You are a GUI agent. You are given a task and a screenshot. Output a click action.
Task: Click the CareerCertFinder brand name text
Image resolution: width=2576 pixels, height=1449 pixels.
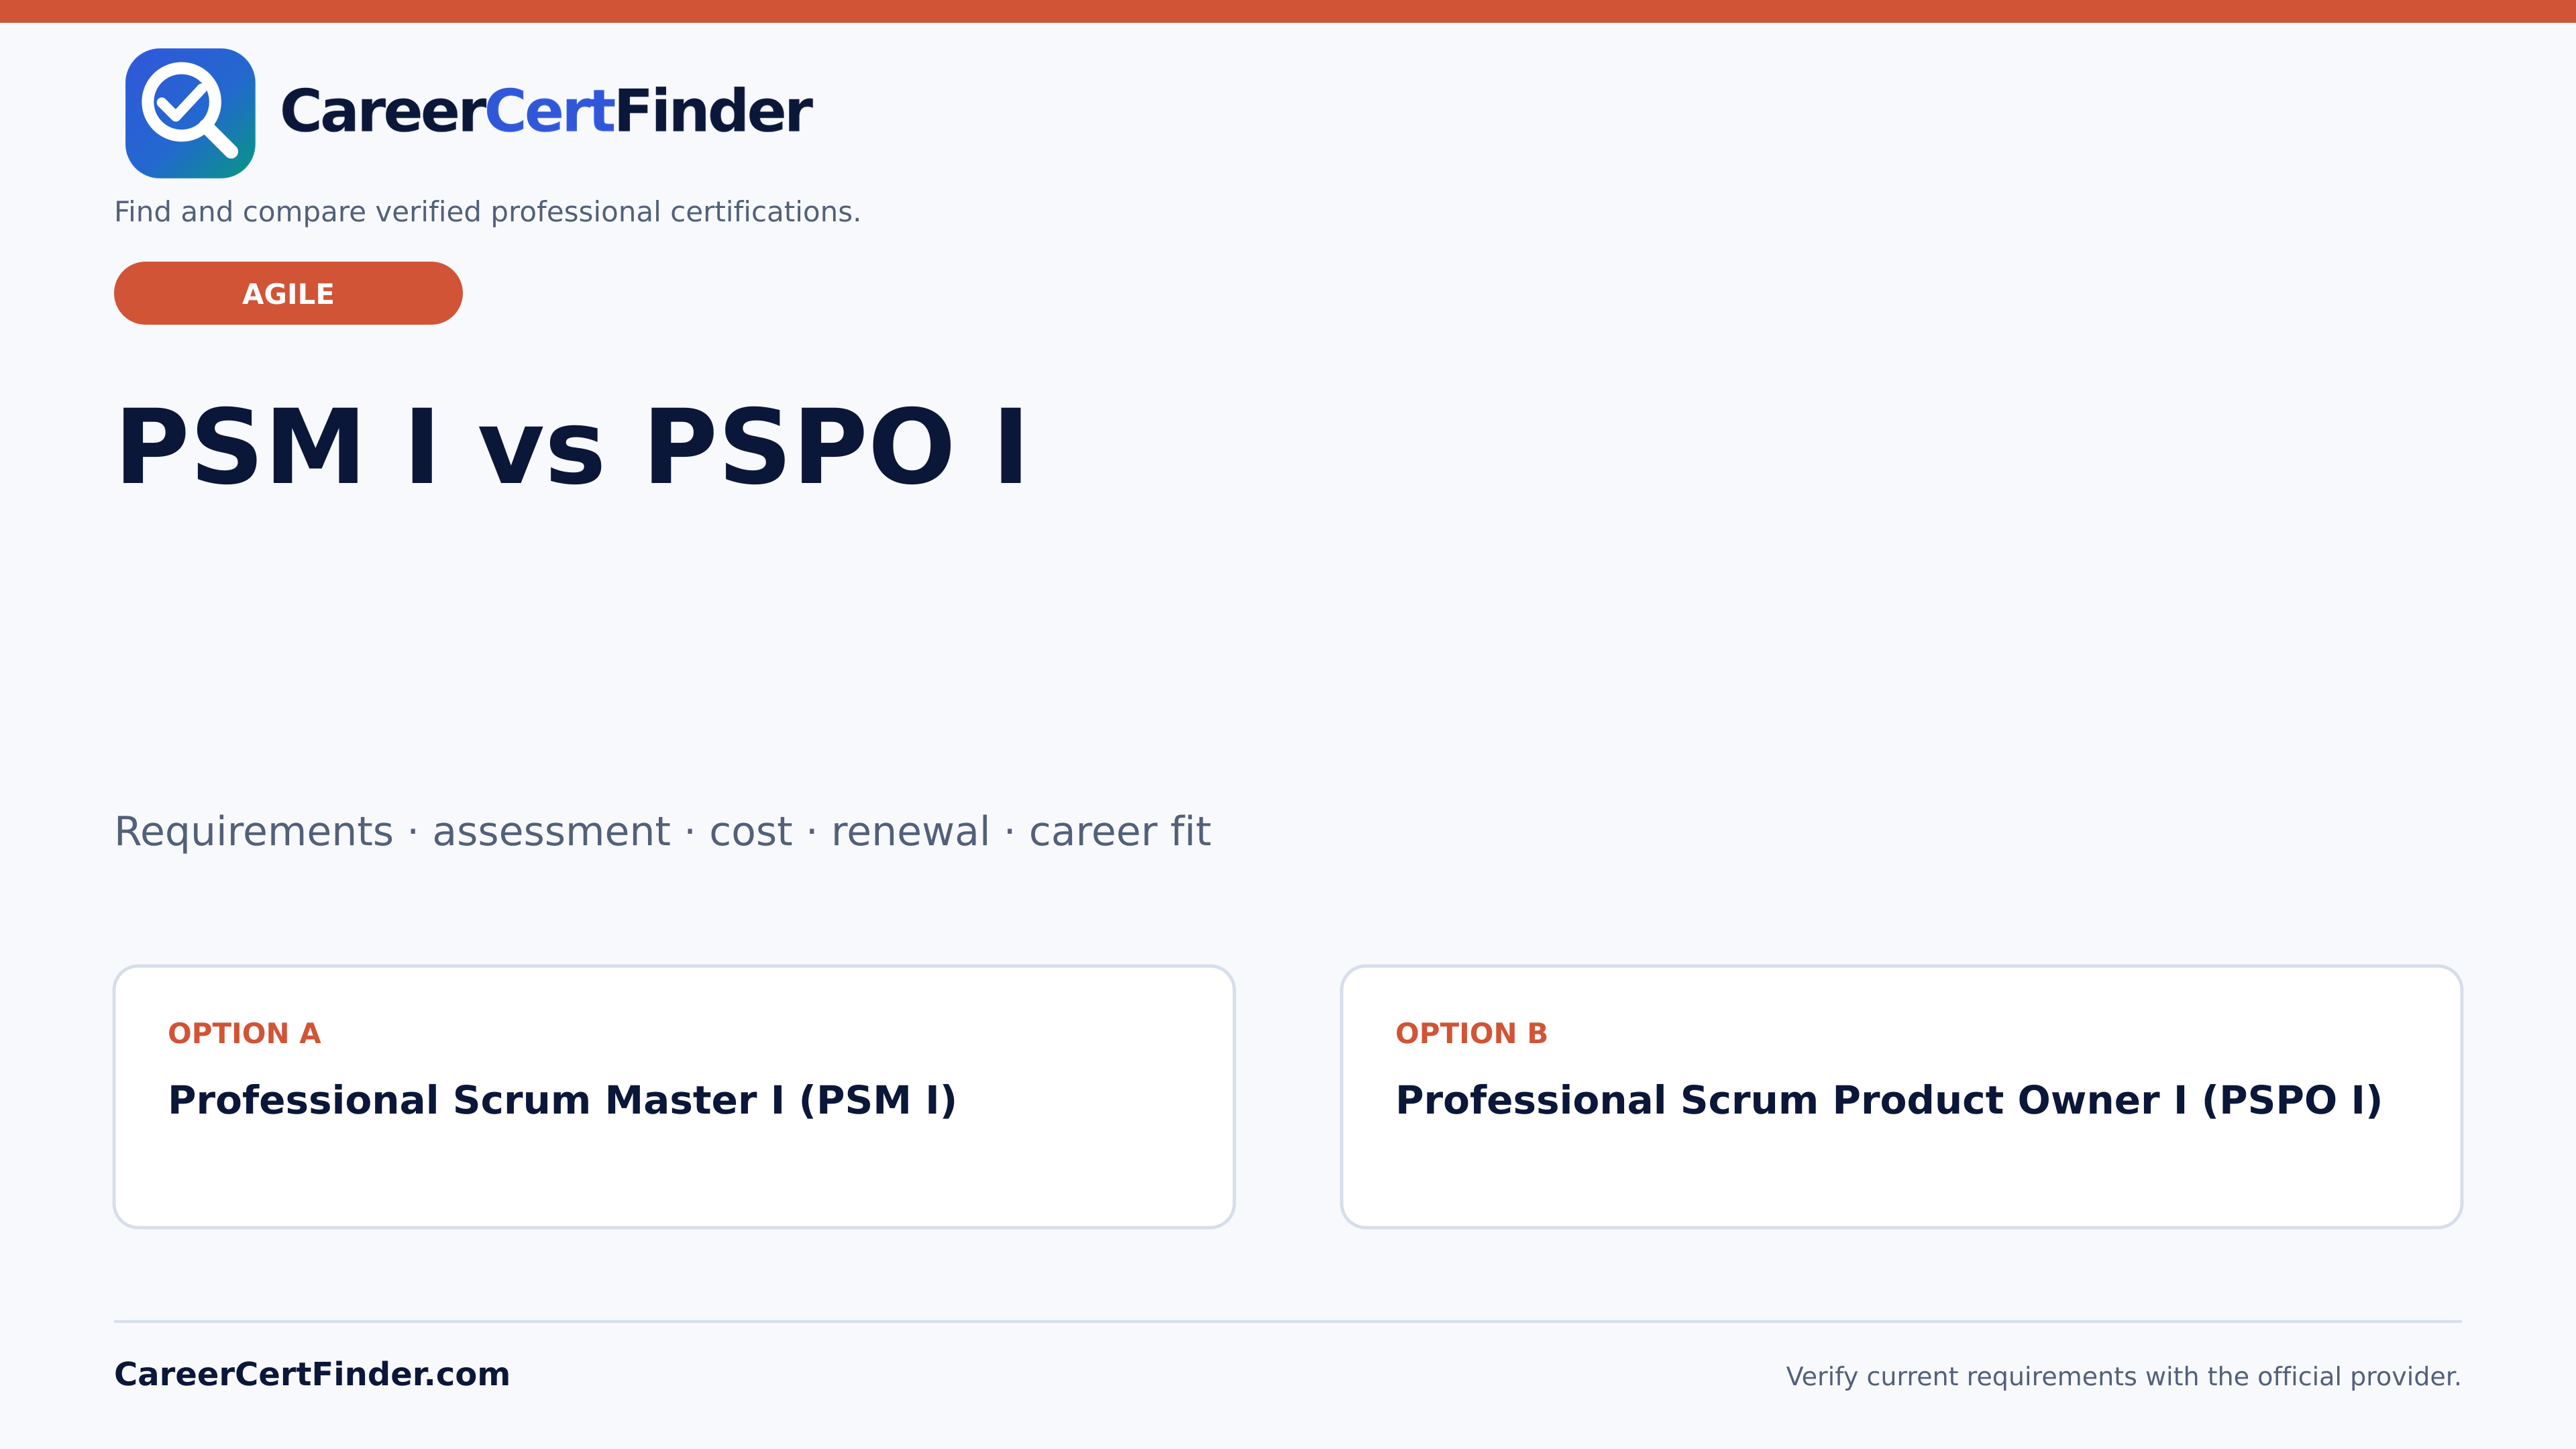click(x=546, y=111)
